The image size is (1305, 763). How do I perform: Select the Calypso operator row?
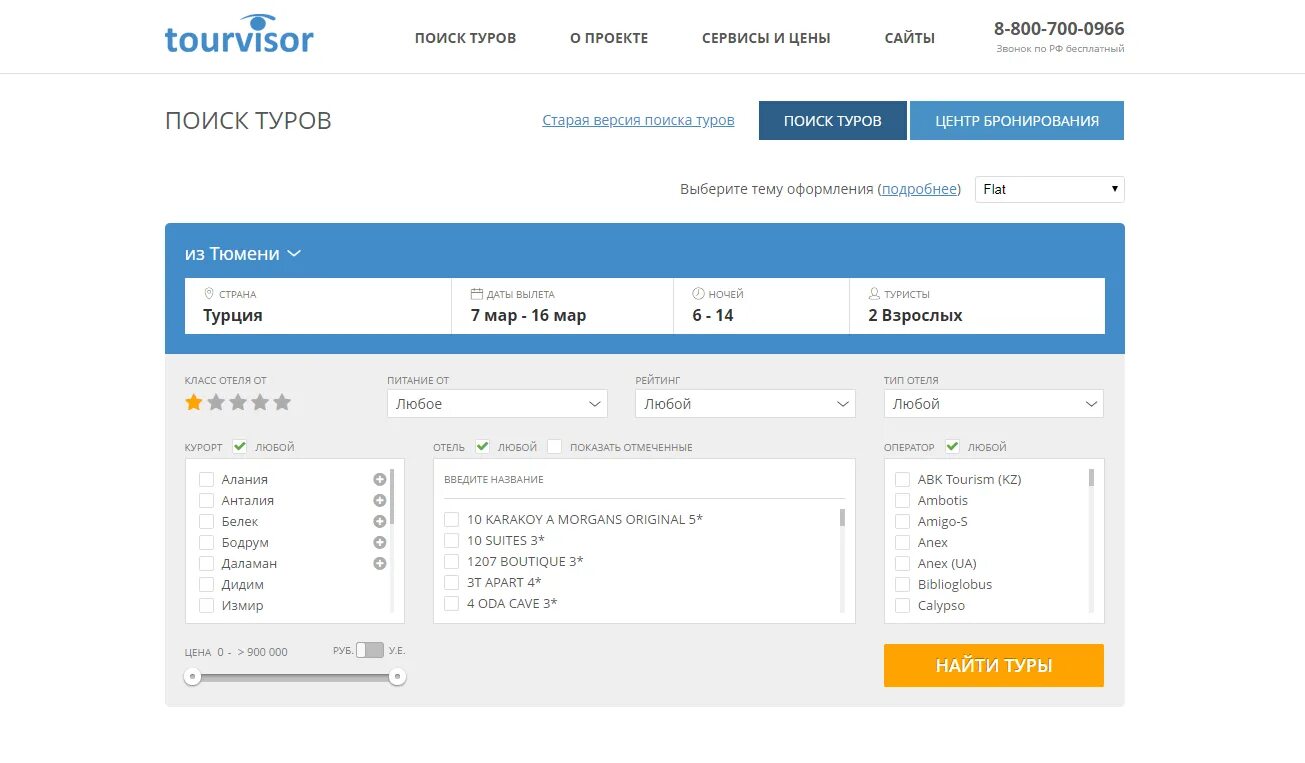click(x=931, y=606)
